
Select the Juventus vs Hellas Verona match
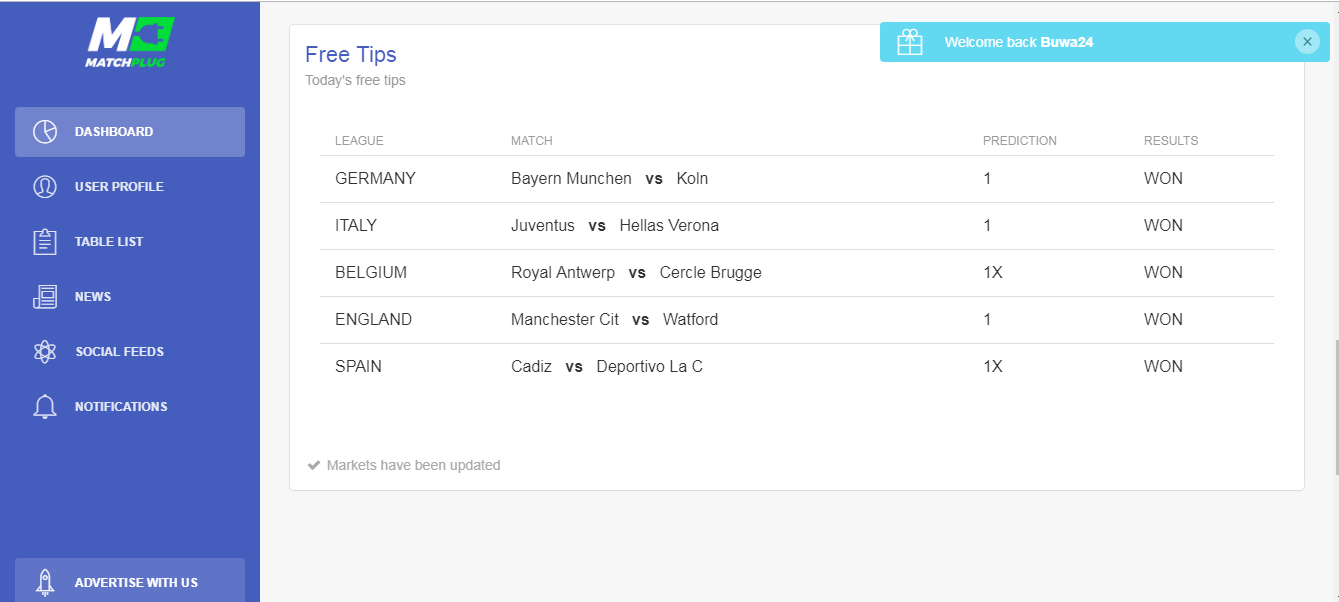(615, 226)
